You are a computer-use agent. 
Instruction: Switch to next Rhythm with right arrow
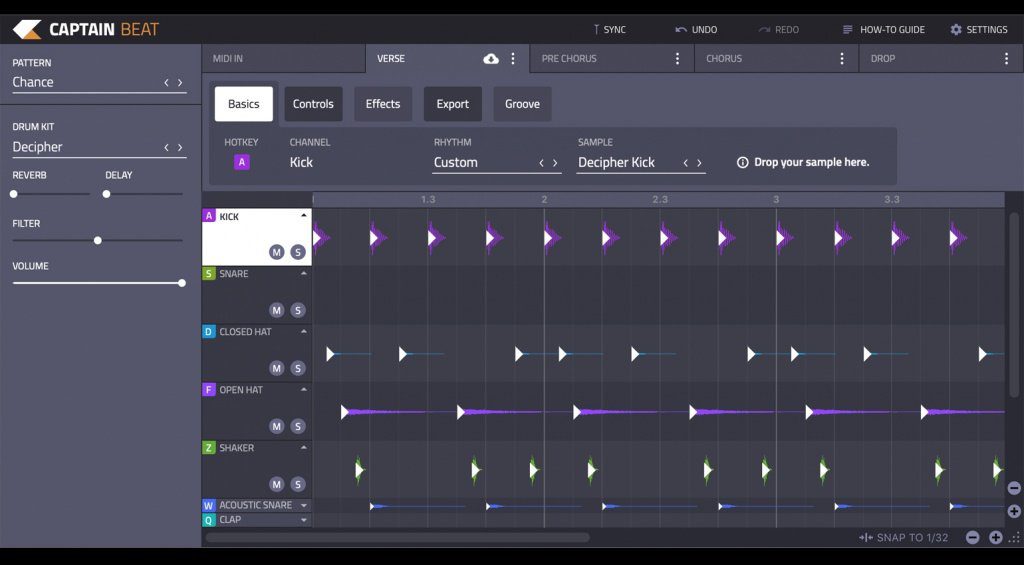point(555,163)
